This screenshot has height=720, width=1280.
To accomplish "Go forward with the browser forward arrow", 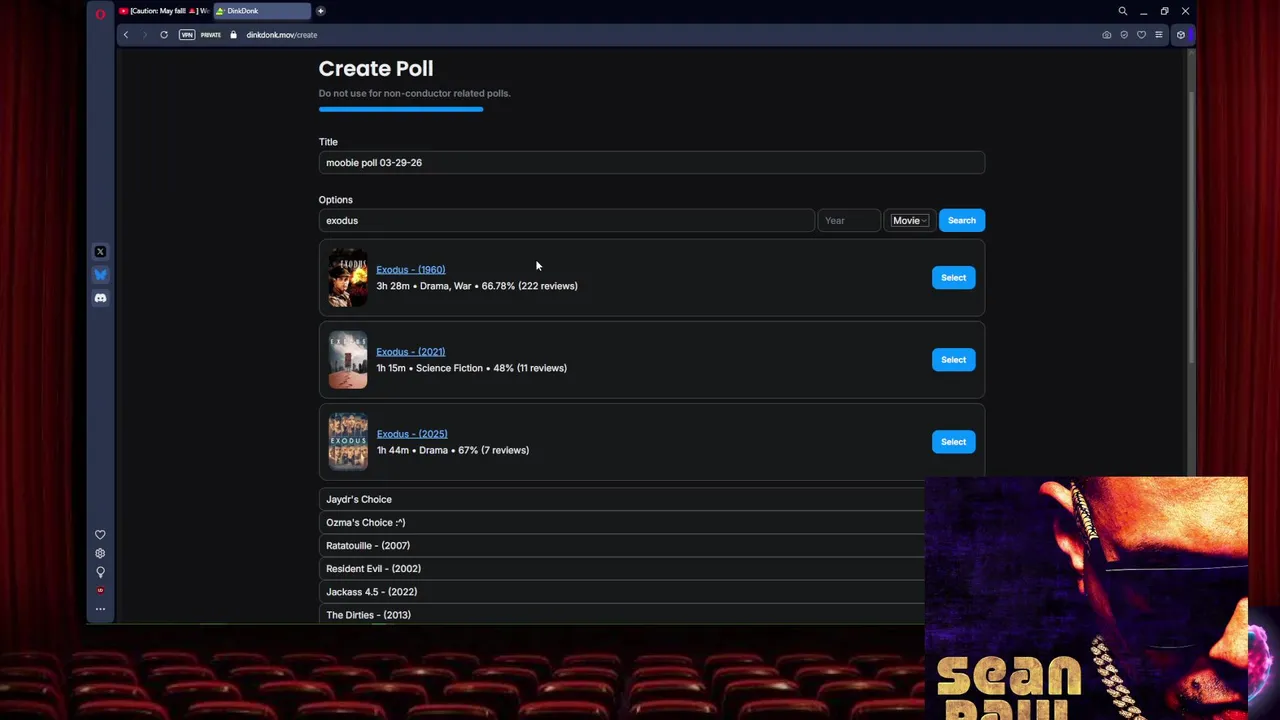I will coord(145,35).
